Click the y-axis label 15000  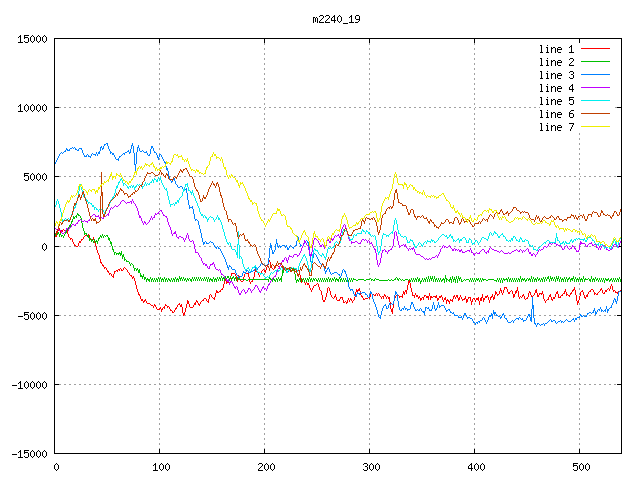click(32, 39)
